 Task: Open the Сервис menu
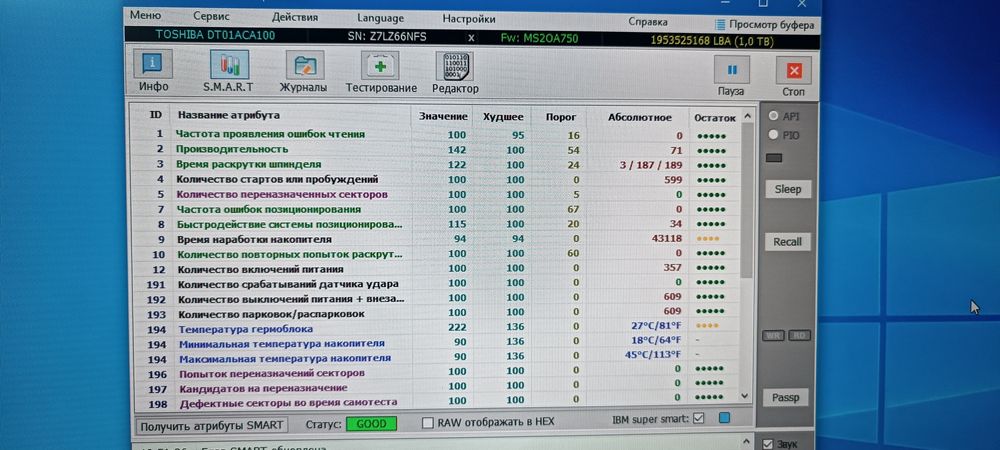pyautogui.click(x=212, y=16)
